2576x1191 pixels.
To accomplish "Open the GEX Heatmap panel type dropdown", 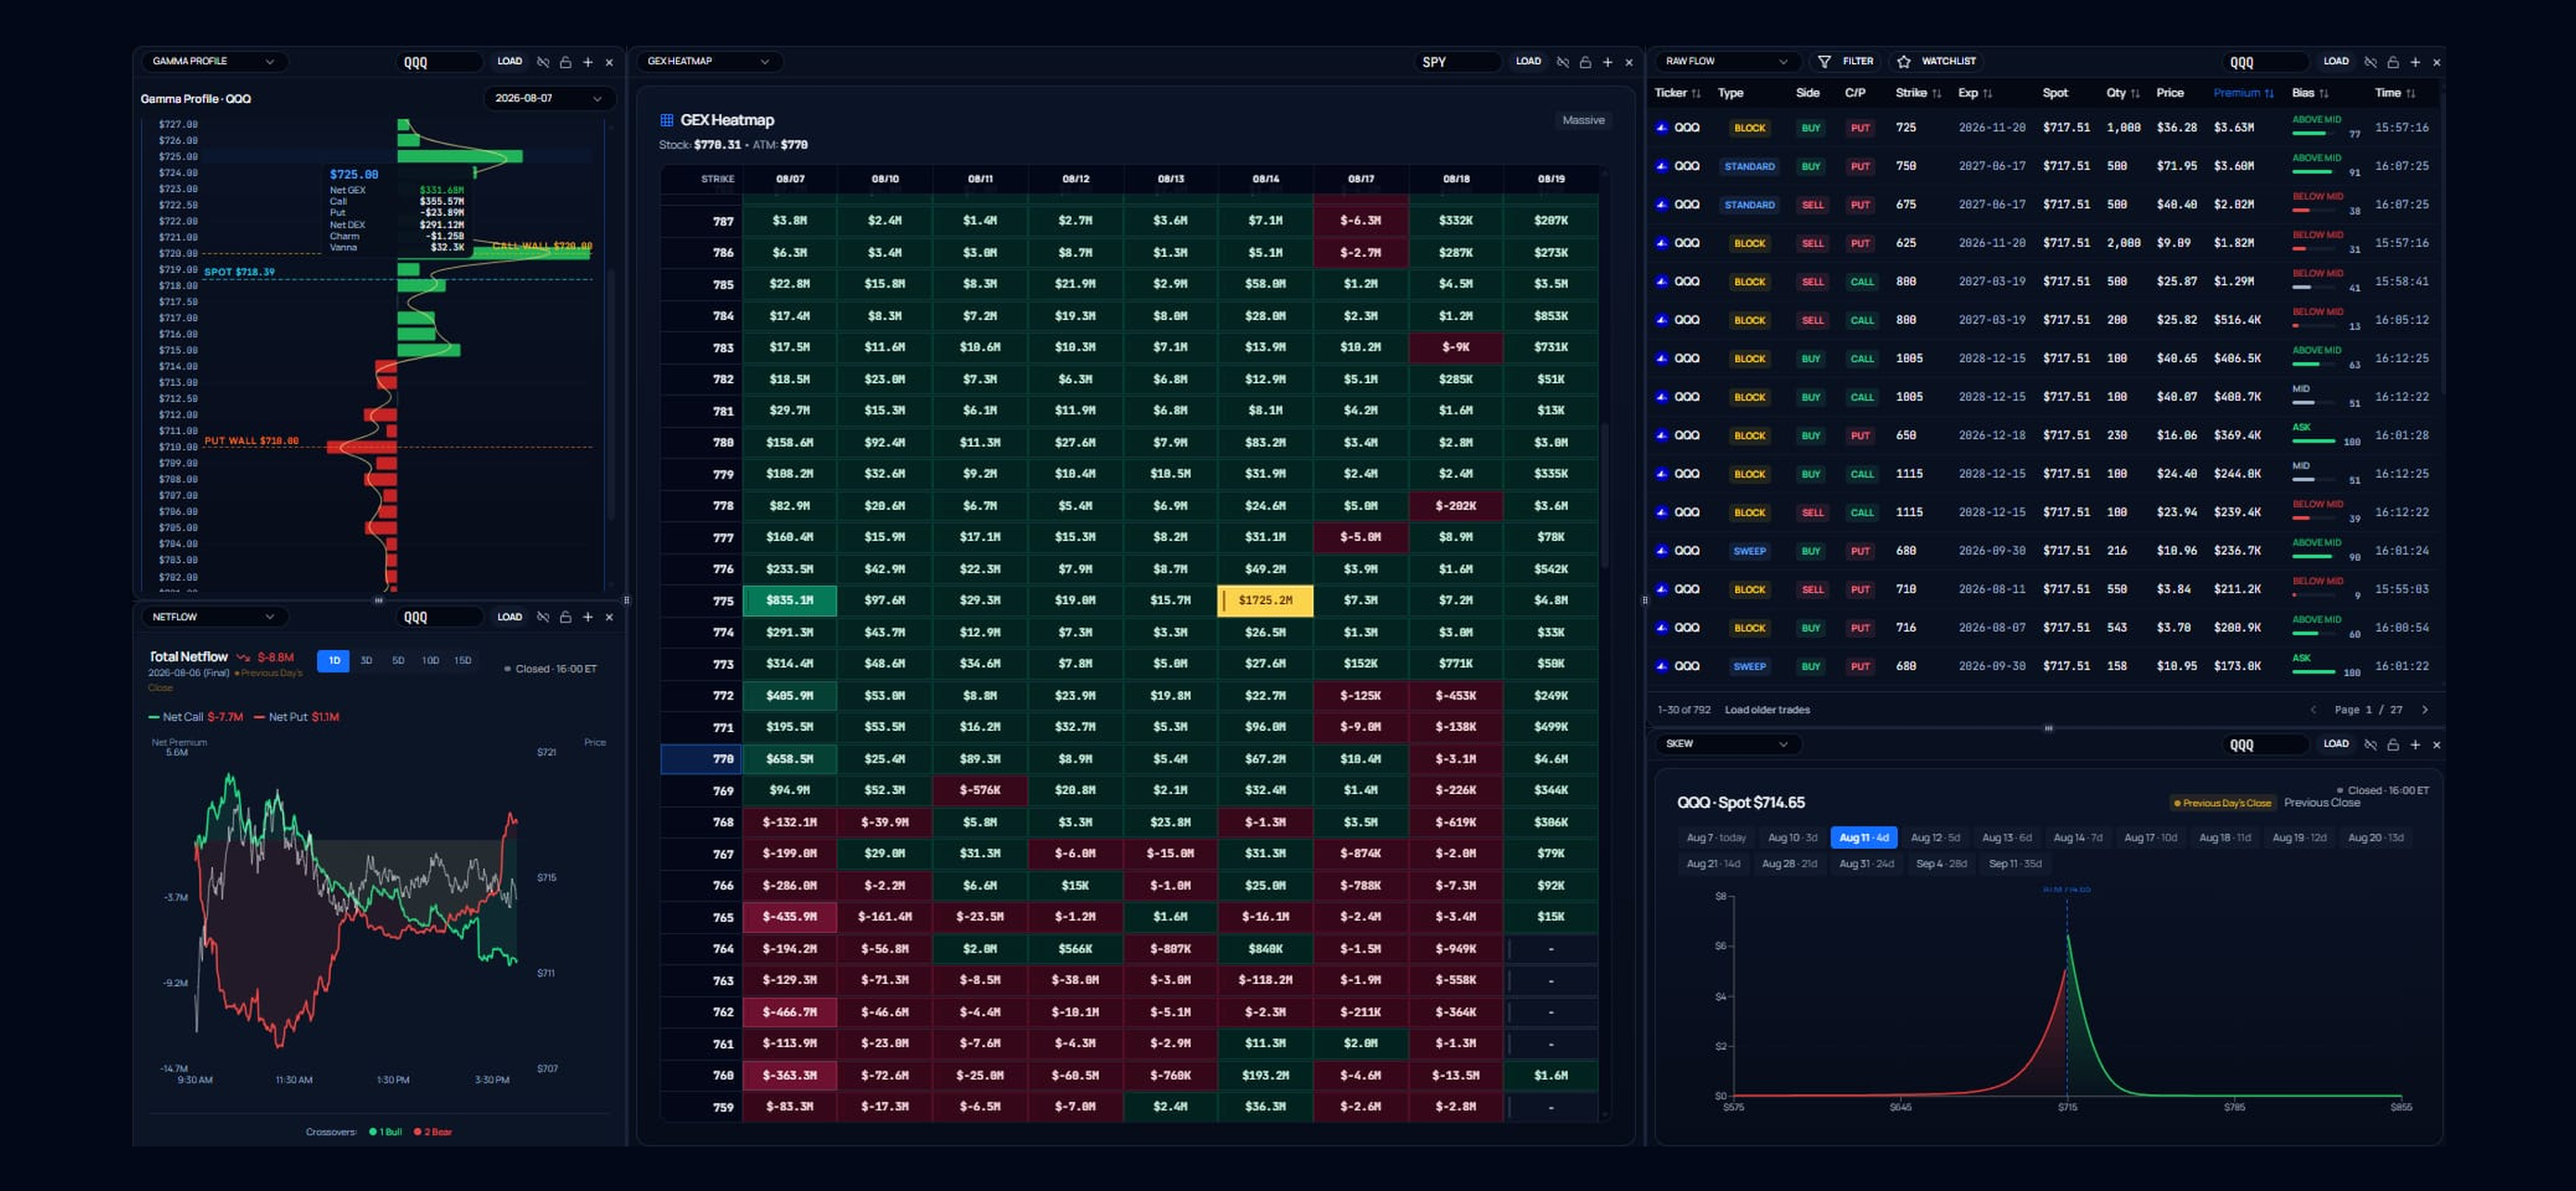I will [x=709, y=62].
